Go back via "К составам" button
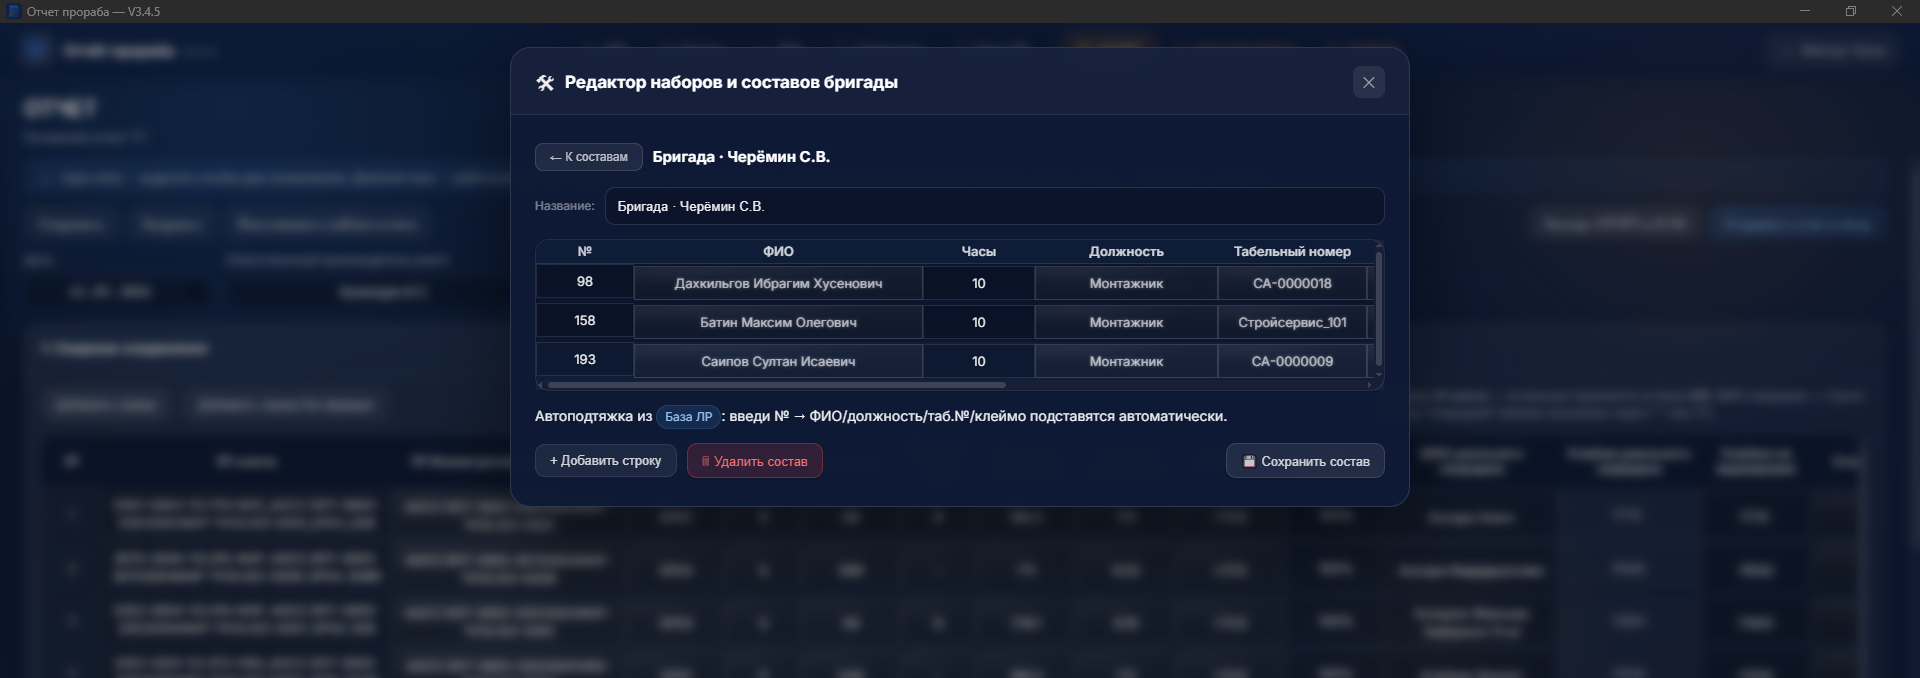Screen dimensions: 1920x678 588,157
